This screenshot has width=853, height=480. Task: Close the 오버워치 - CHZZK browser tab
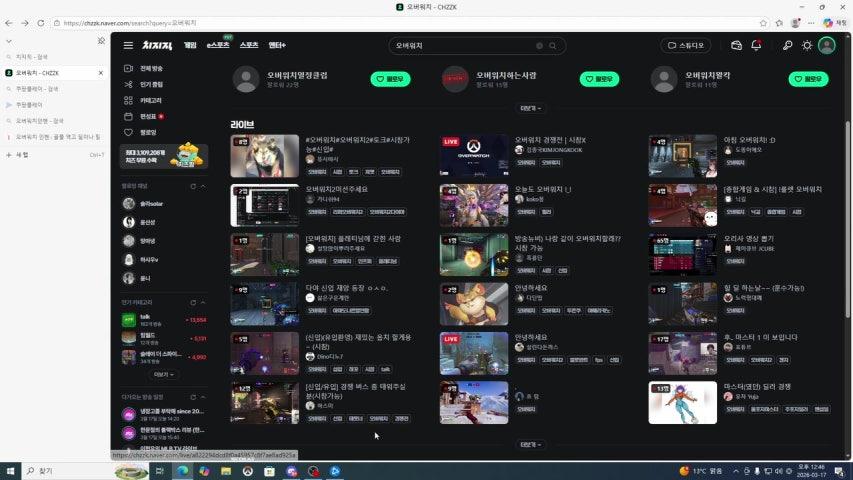[101, 72]
